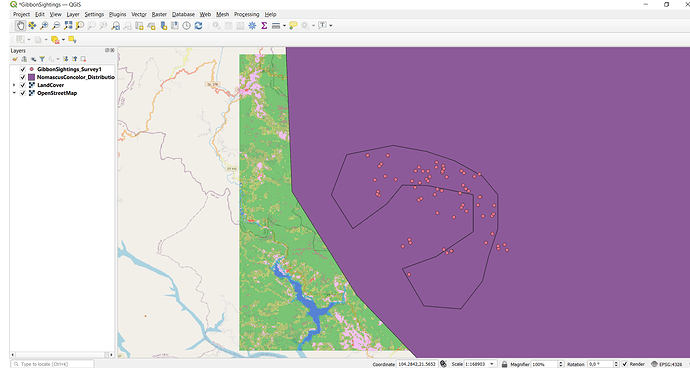Viewport: 690px width, 368px height.
Task: Filter legend icon in Layers panel
Action: (42, 59)
